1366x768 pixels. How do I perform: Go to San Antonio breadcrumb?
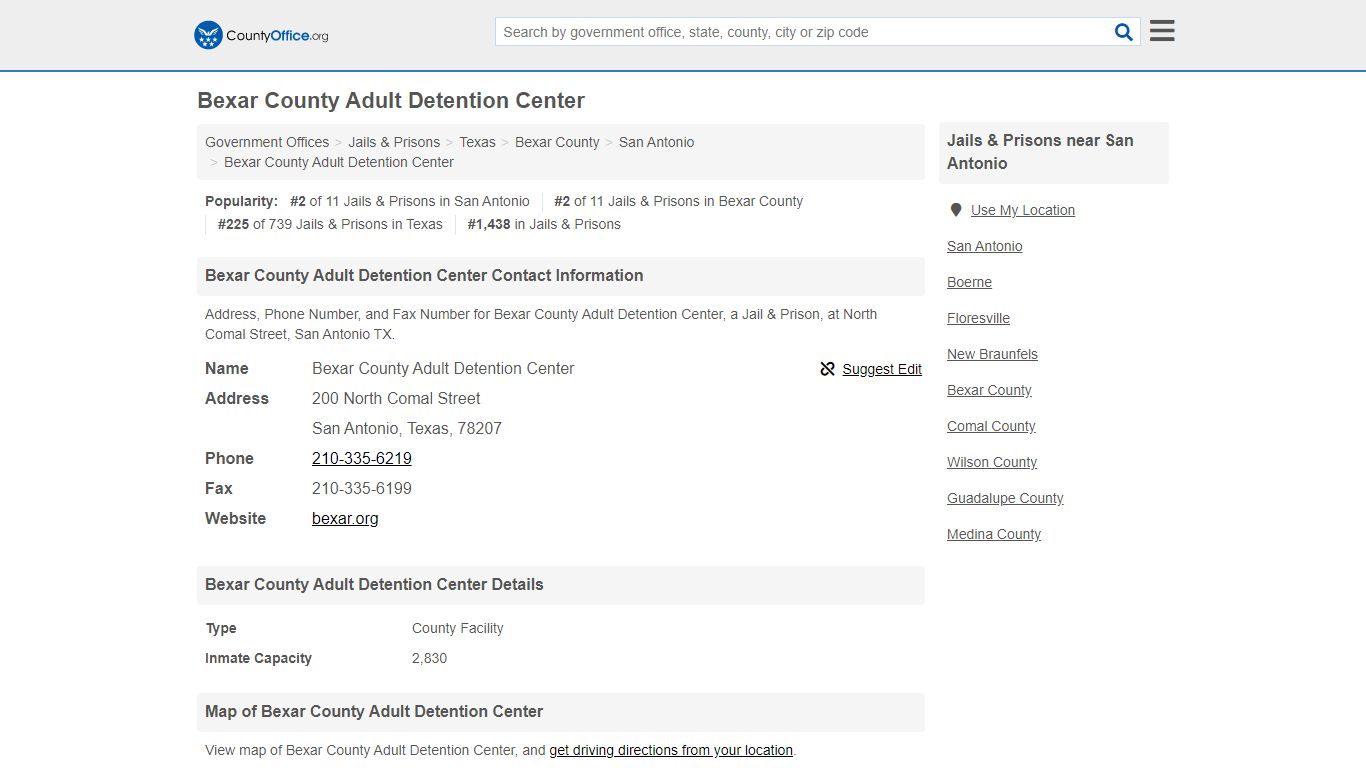[656, 142]
